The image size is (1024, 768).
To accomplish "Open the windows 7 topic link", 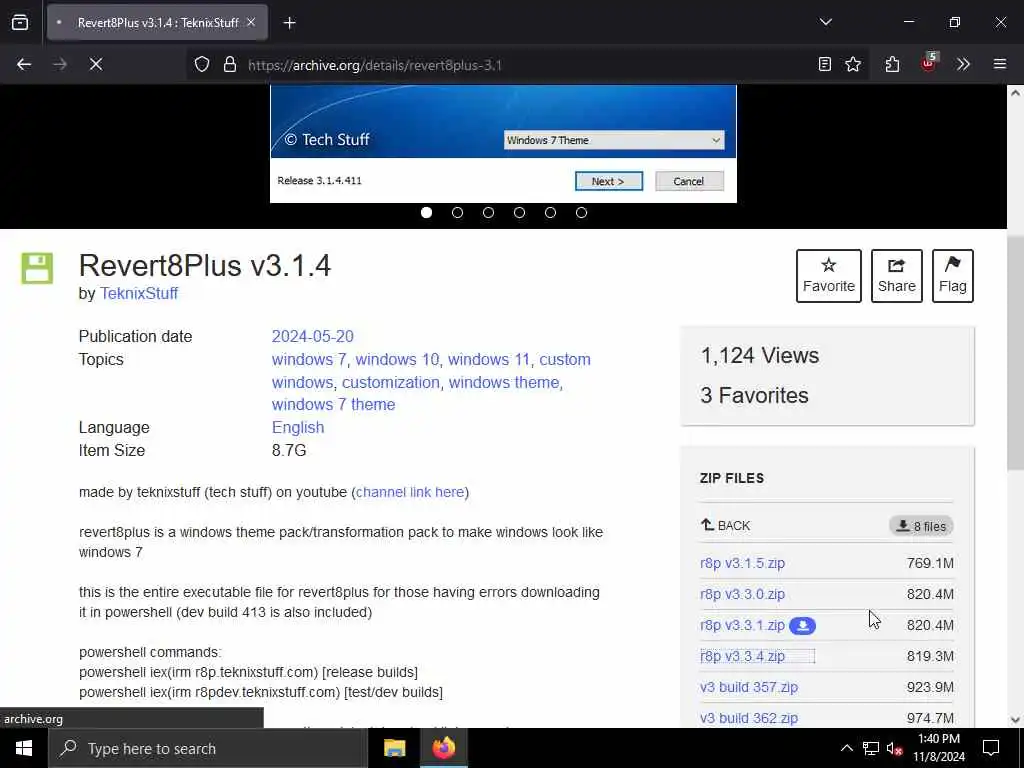I will (x=309, y=359).
